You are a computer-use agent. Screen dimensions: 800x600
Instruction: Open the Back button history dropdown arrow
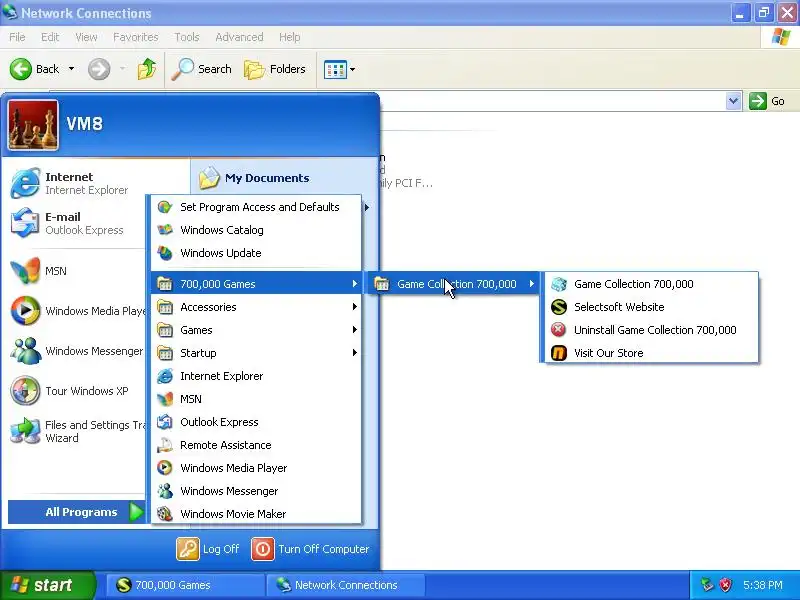point(71,69)
